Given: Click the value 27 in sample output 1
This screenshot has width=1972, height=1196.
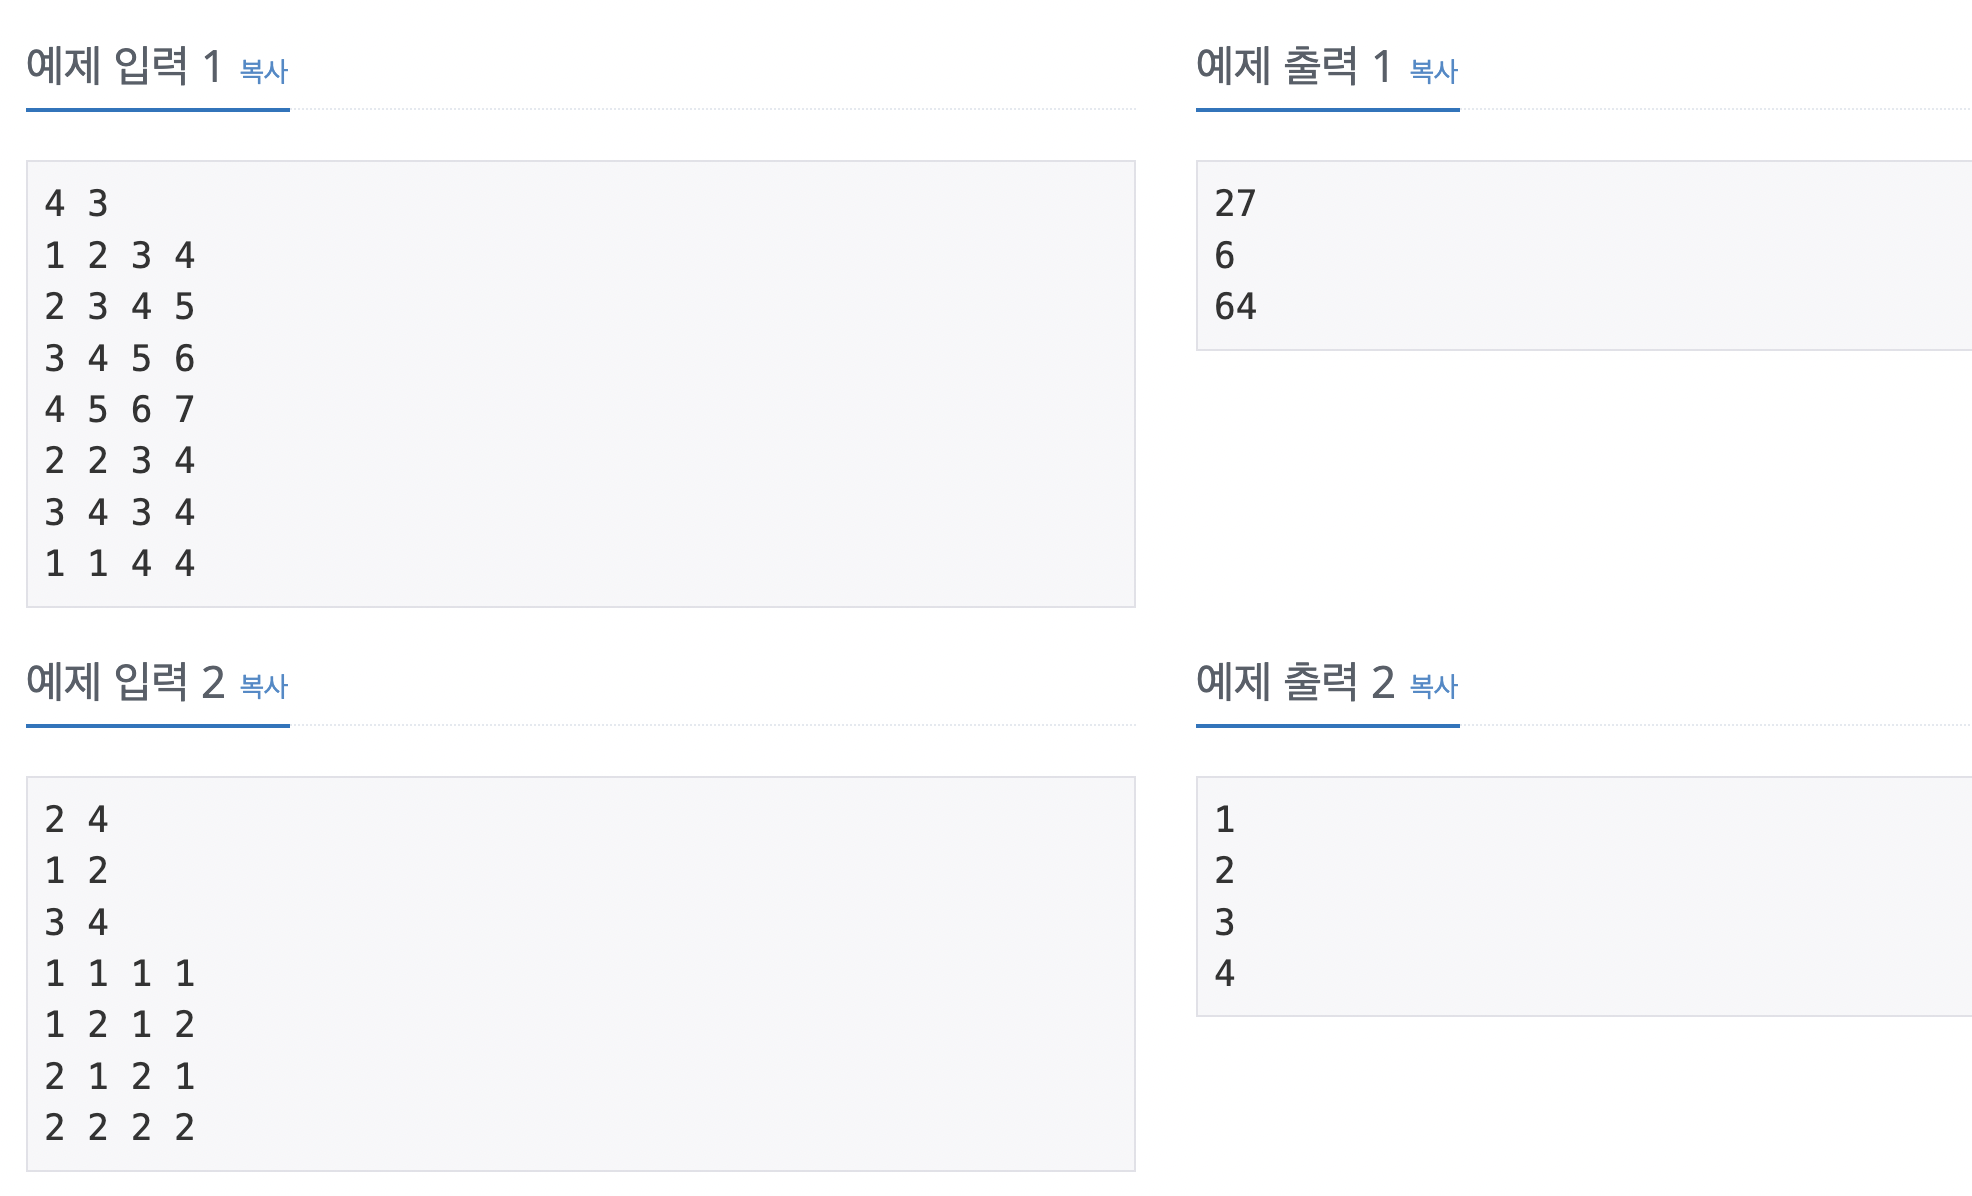Looking at the screenshot, I should 1235,204.
